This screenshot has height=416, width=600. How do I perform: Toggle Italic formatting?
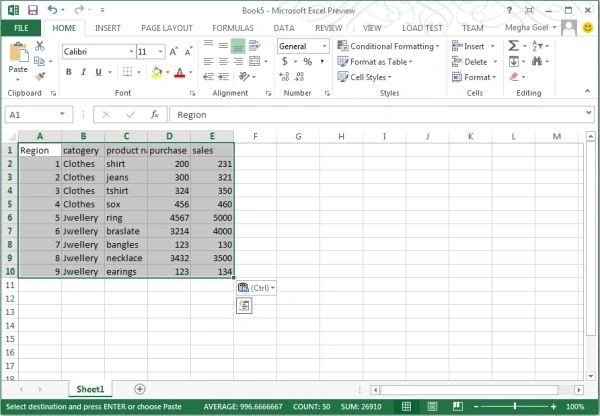point(83,72)
